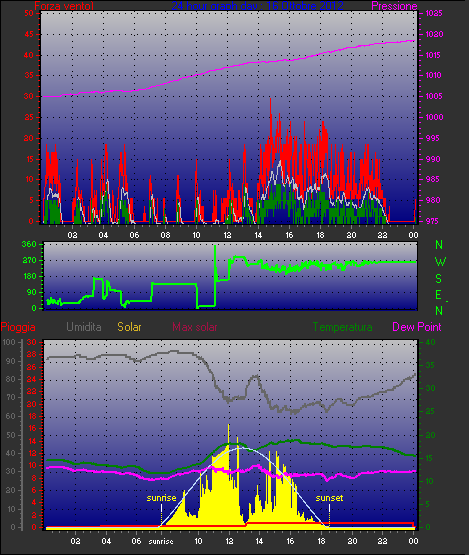Click the 1005 pressure axis value

[x=434, y=96]
